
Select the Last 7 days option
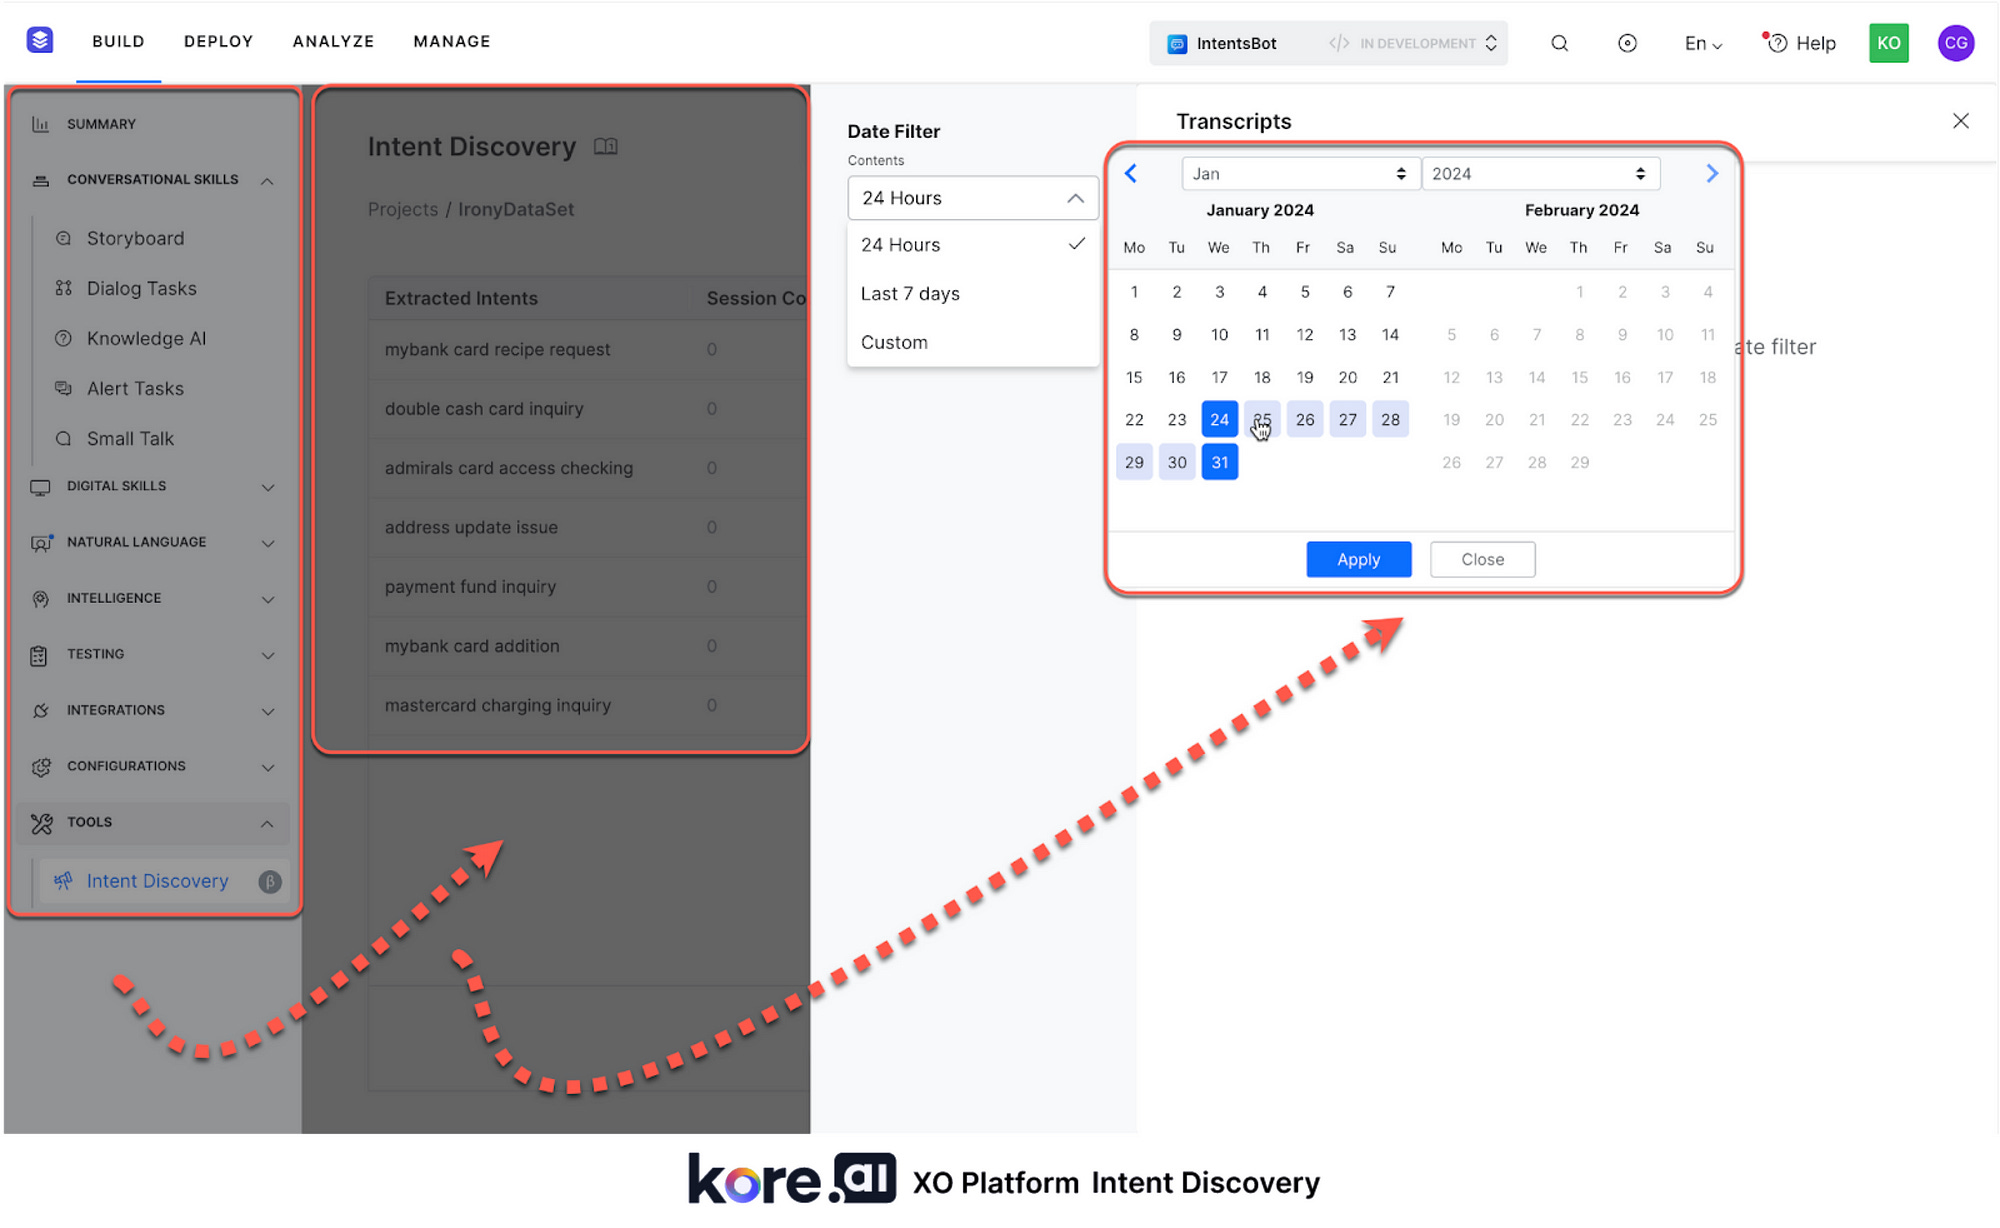click(973, 293)
